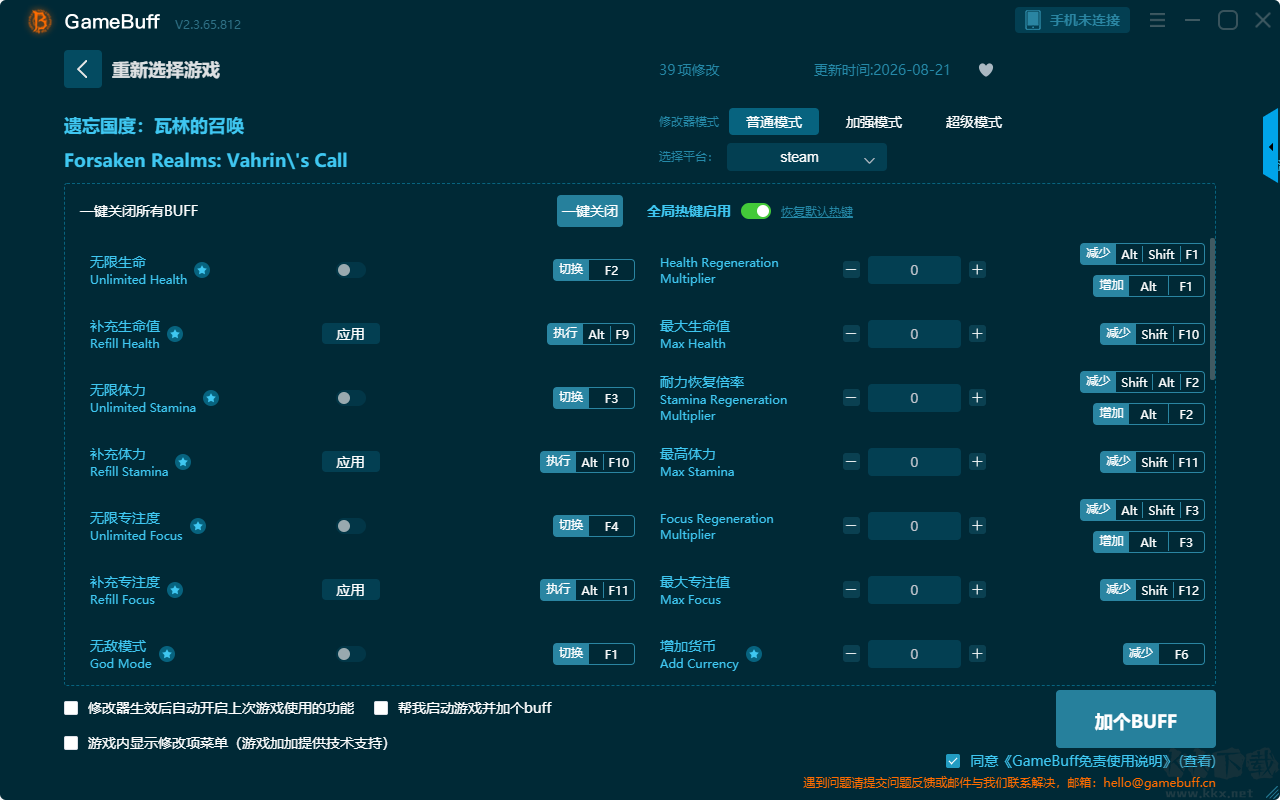Click the Max Stamina value field
The width and height of the screenshot is (1280, 800).
click(914, 462)
